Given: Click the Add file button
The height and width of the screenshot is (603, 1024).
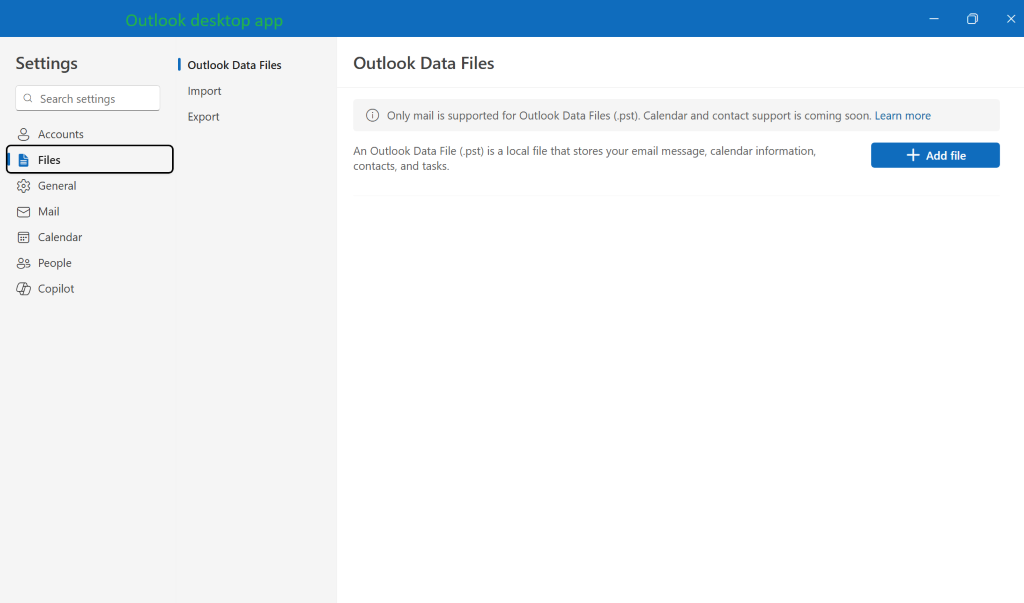Looking at the screenshot, I should tap(935, 155).
